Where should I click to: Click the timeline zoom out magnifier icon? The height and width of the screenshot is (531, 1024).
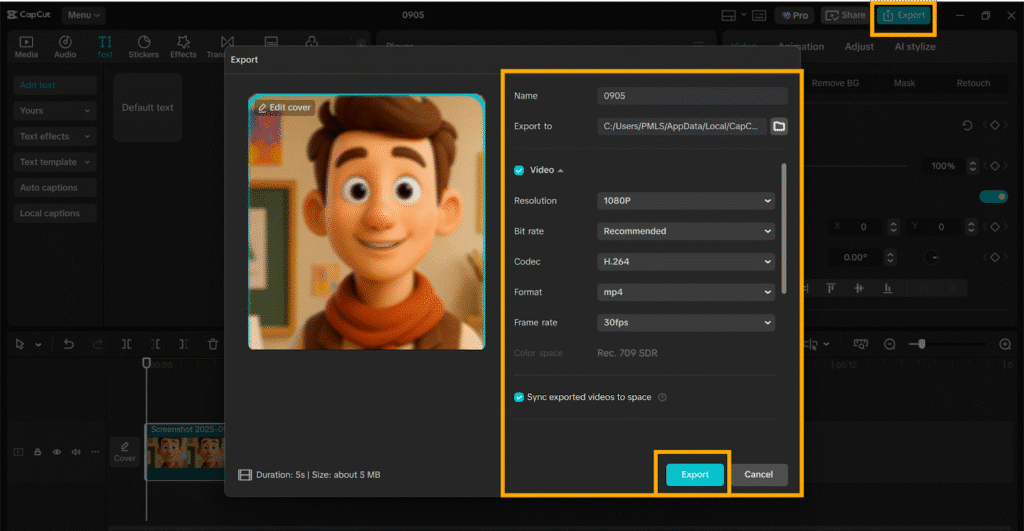[889, 344]
